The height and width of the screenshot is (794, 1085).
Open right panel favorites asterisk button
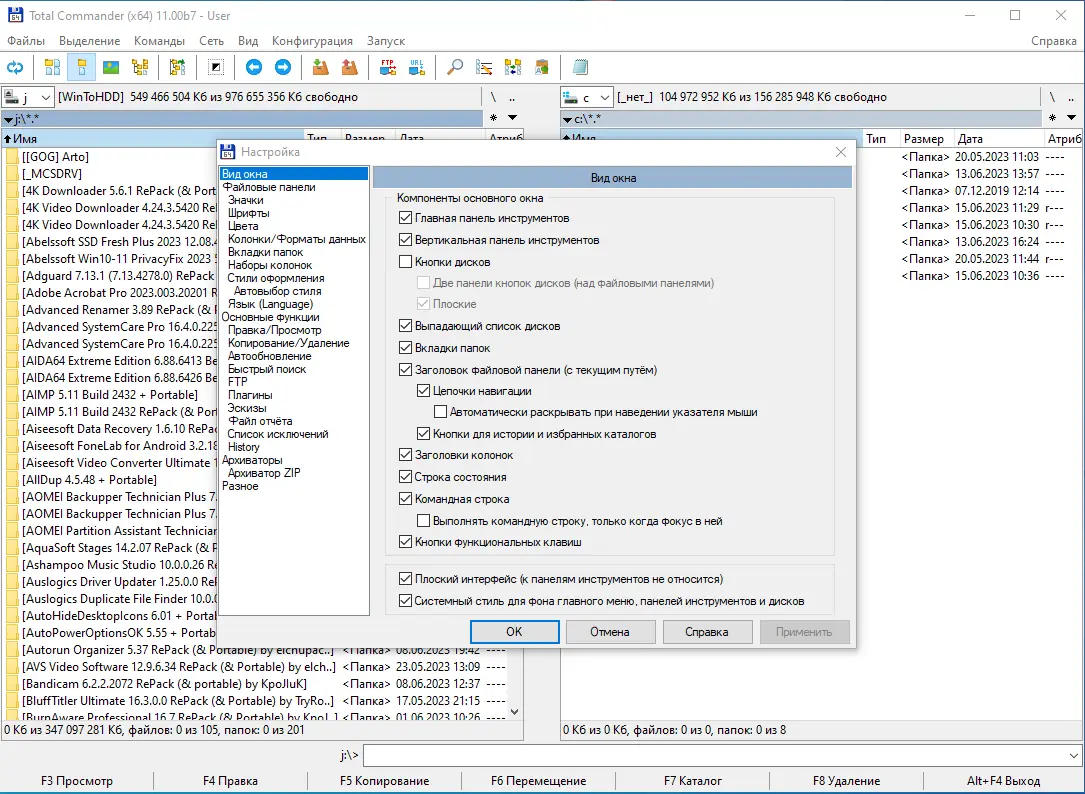[x=1052, y=118]
